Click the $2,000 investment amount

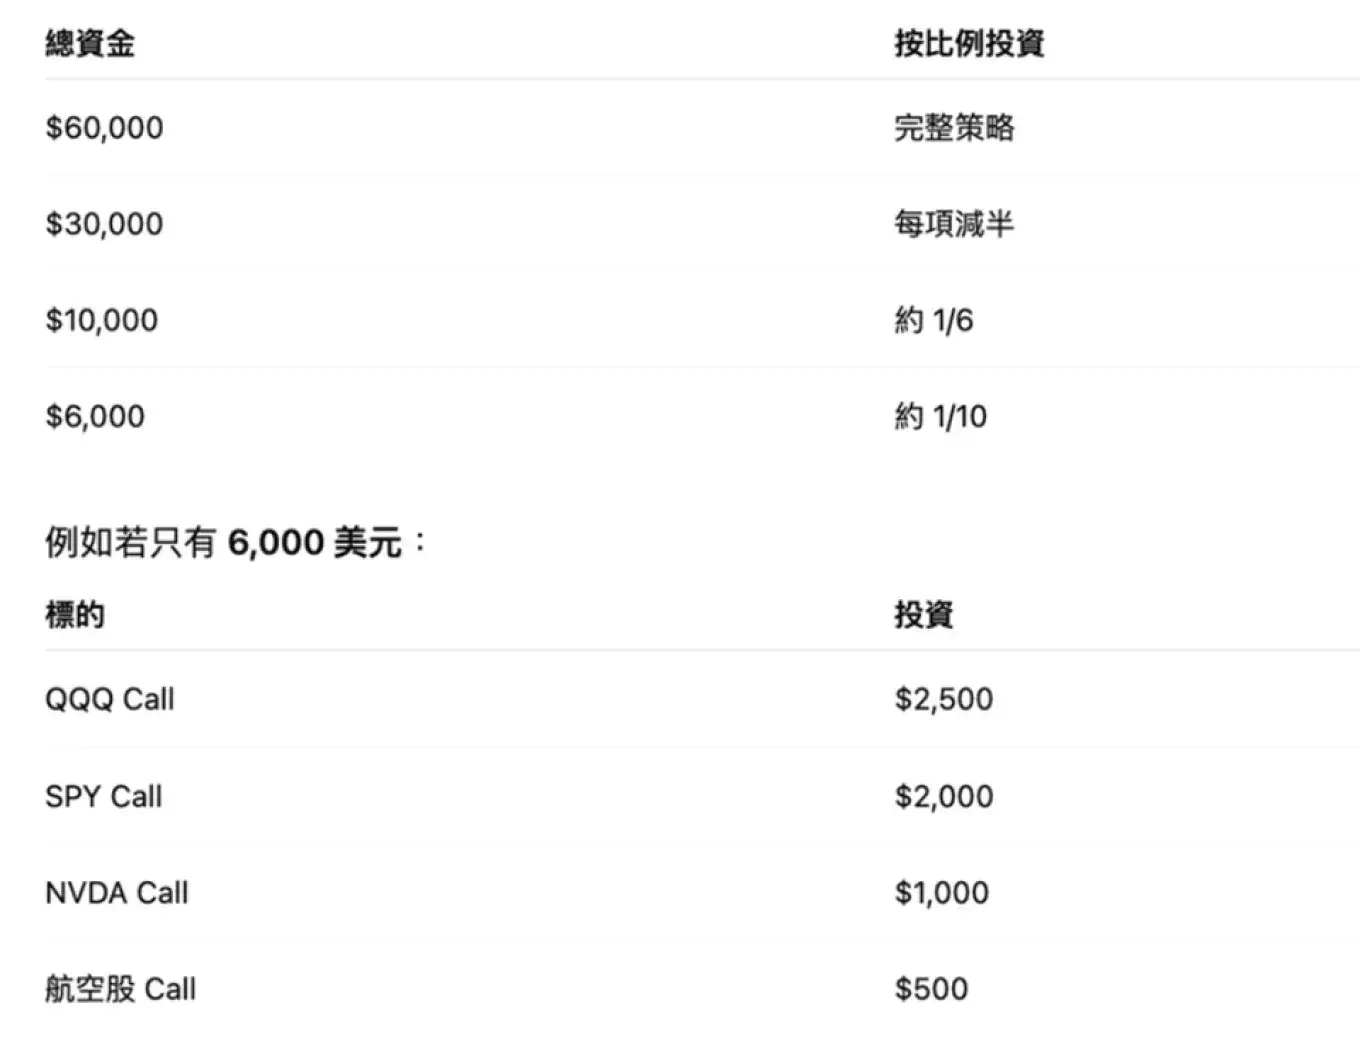coord(943,796)
